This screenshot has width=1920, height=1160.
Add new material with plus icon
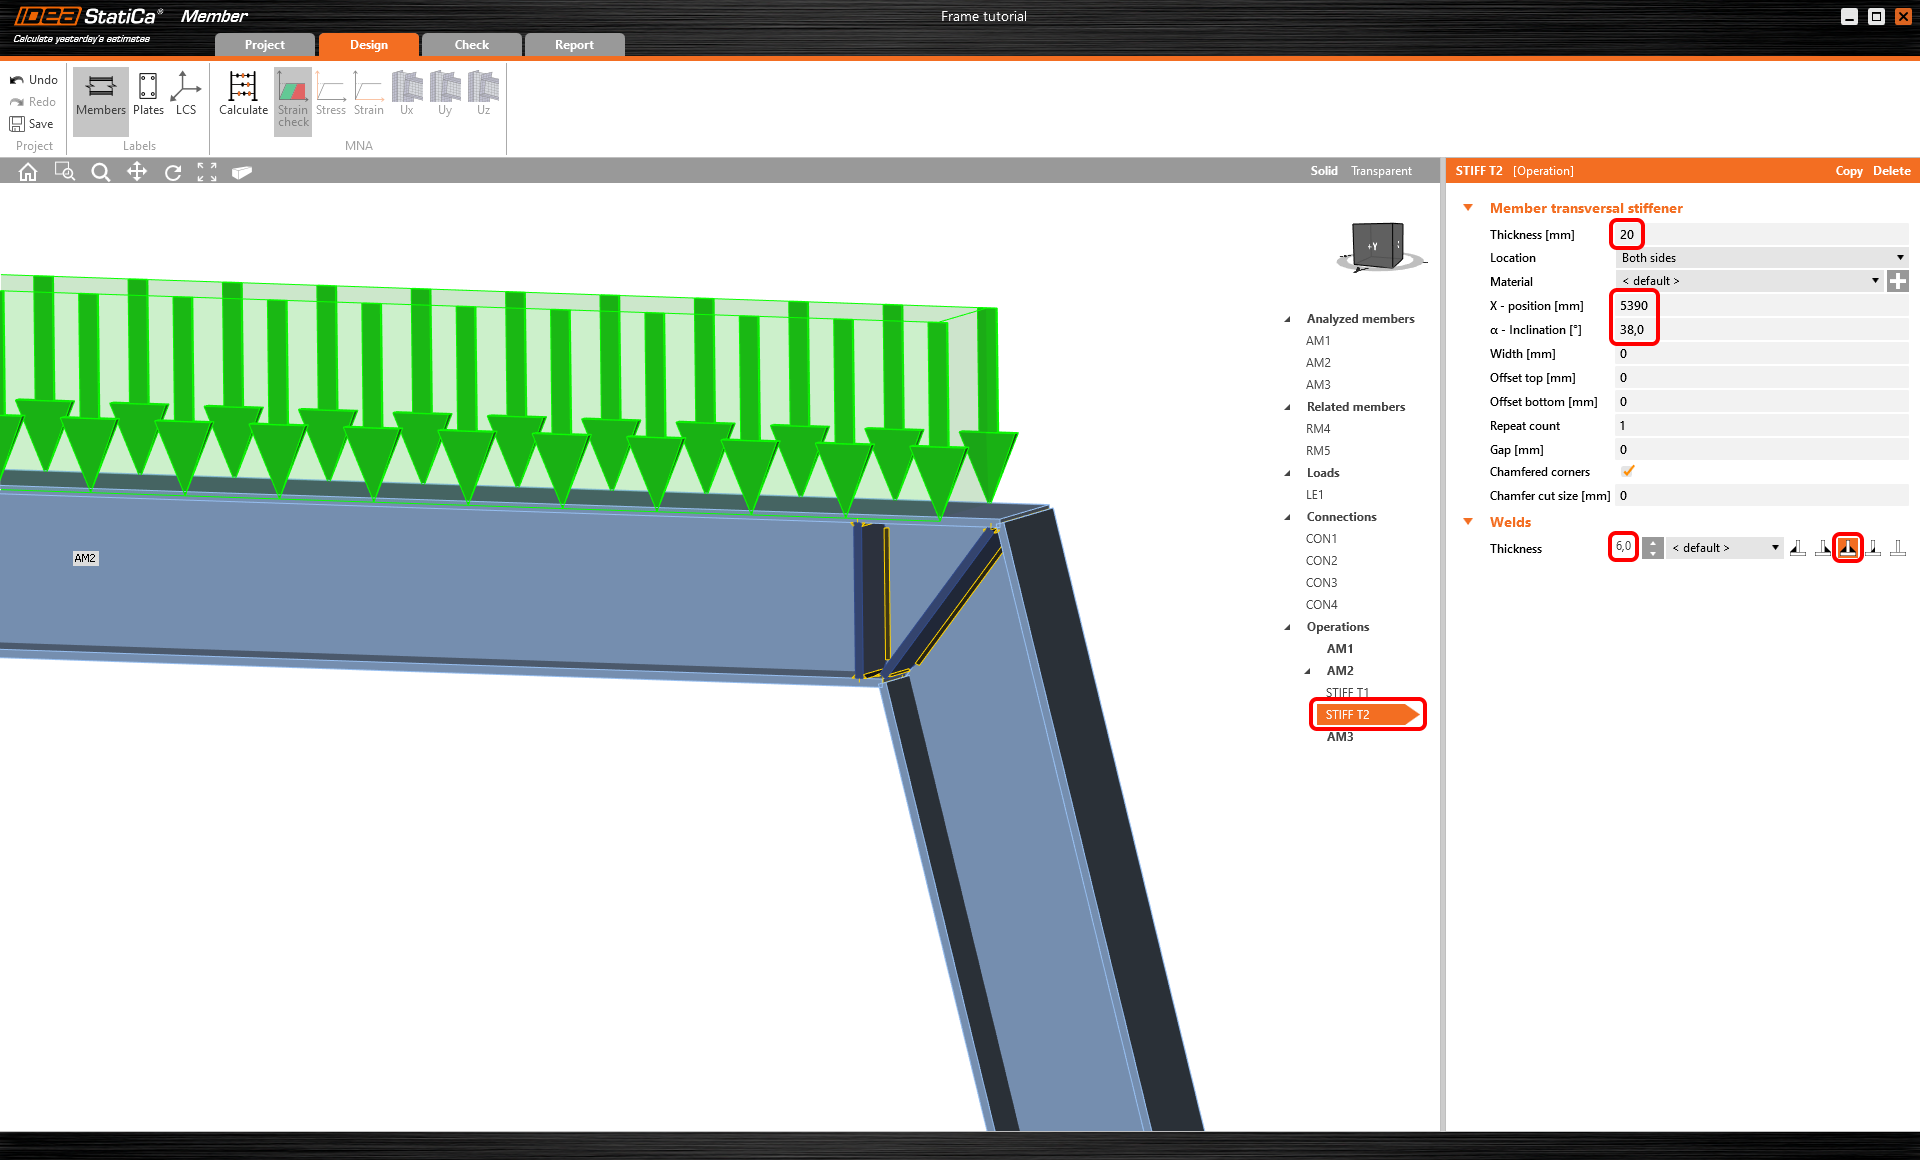[x=1897, y=282]
